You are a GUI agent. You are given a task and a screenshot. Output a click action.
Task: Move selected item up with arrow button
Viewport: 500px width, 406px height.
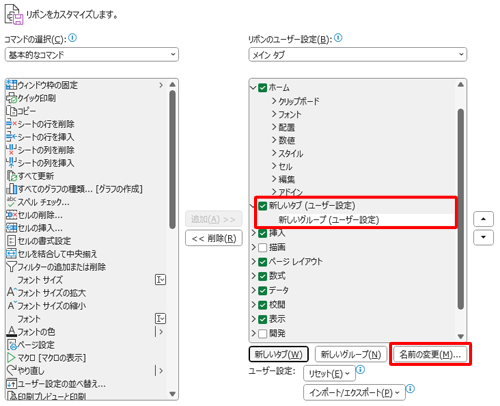tap(483, 219)
